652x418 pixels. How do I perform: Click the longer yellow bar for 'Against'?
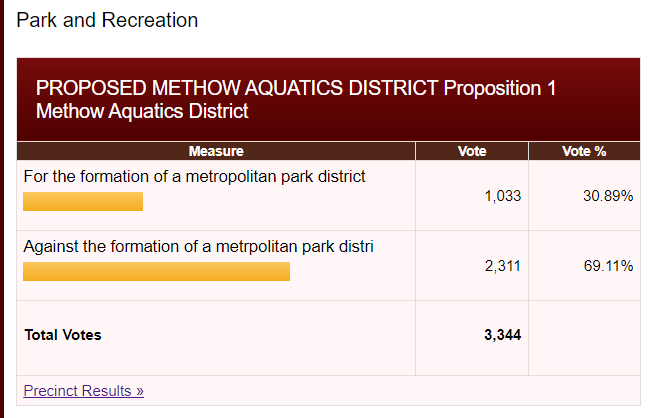156,271
